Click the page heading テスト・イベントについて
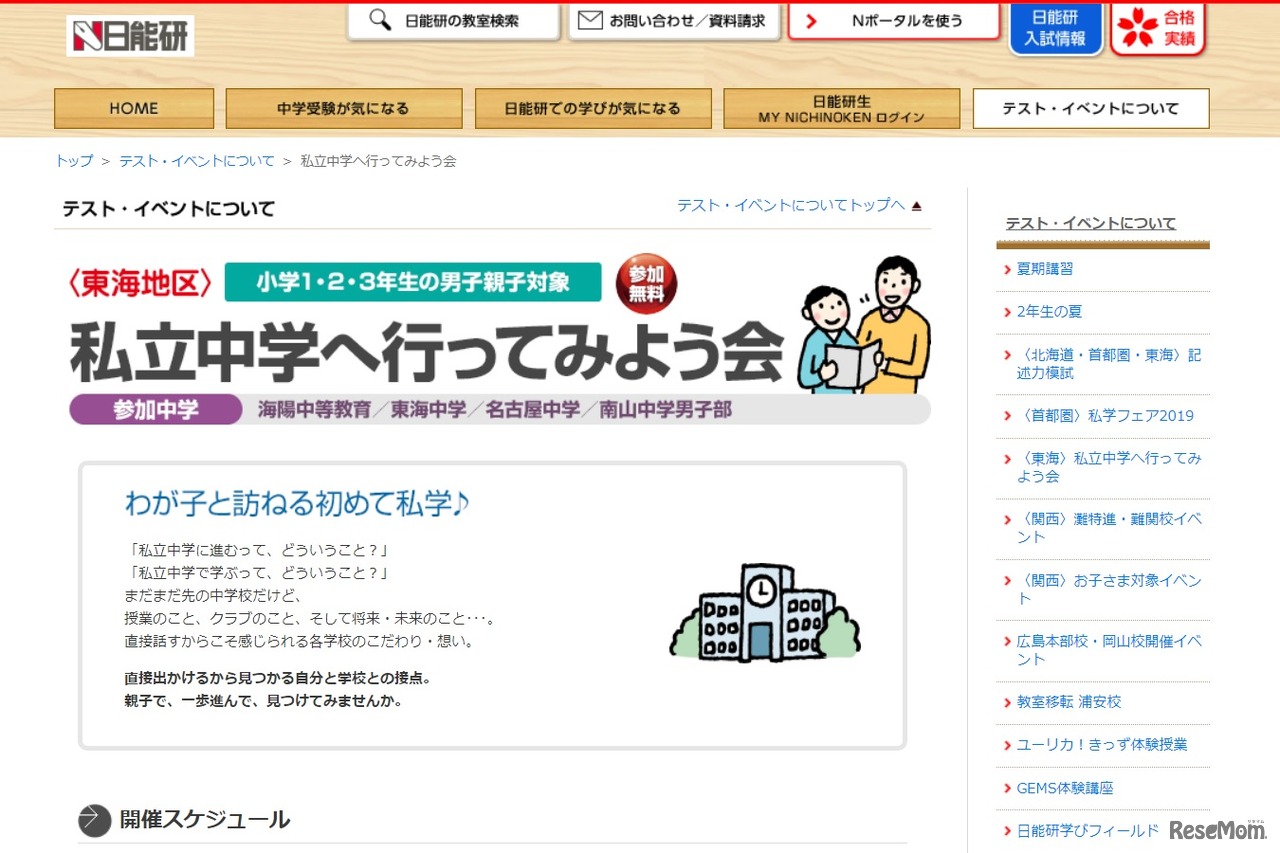 tap(168, 209)
